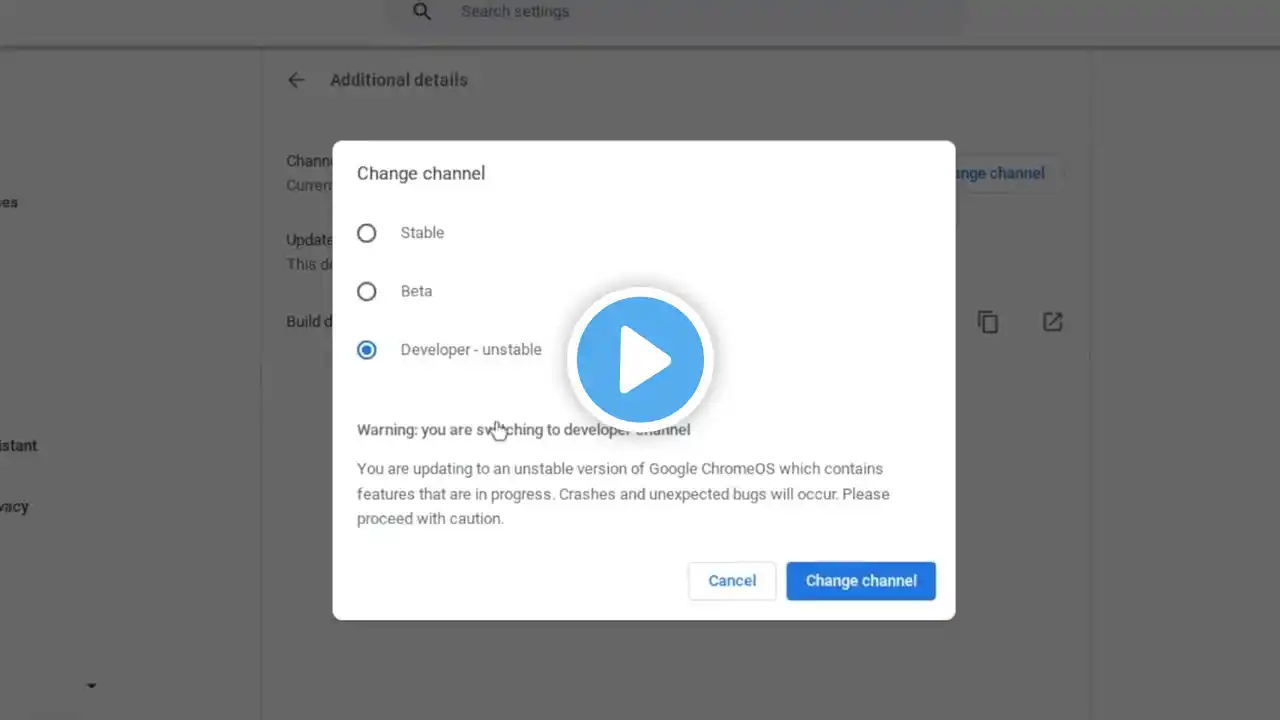Open the sidebar item ending in 'es'
The width and height of the screenshot is (1280, 720).
9,202
